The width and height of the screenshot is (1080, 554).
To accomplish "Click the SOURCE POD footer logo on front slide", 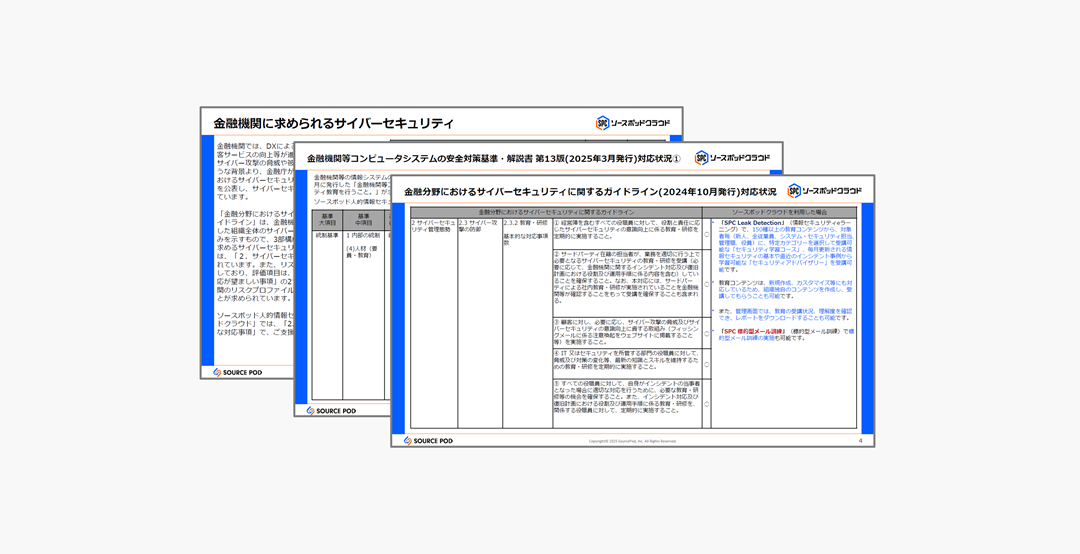I will tap(428, 440).
